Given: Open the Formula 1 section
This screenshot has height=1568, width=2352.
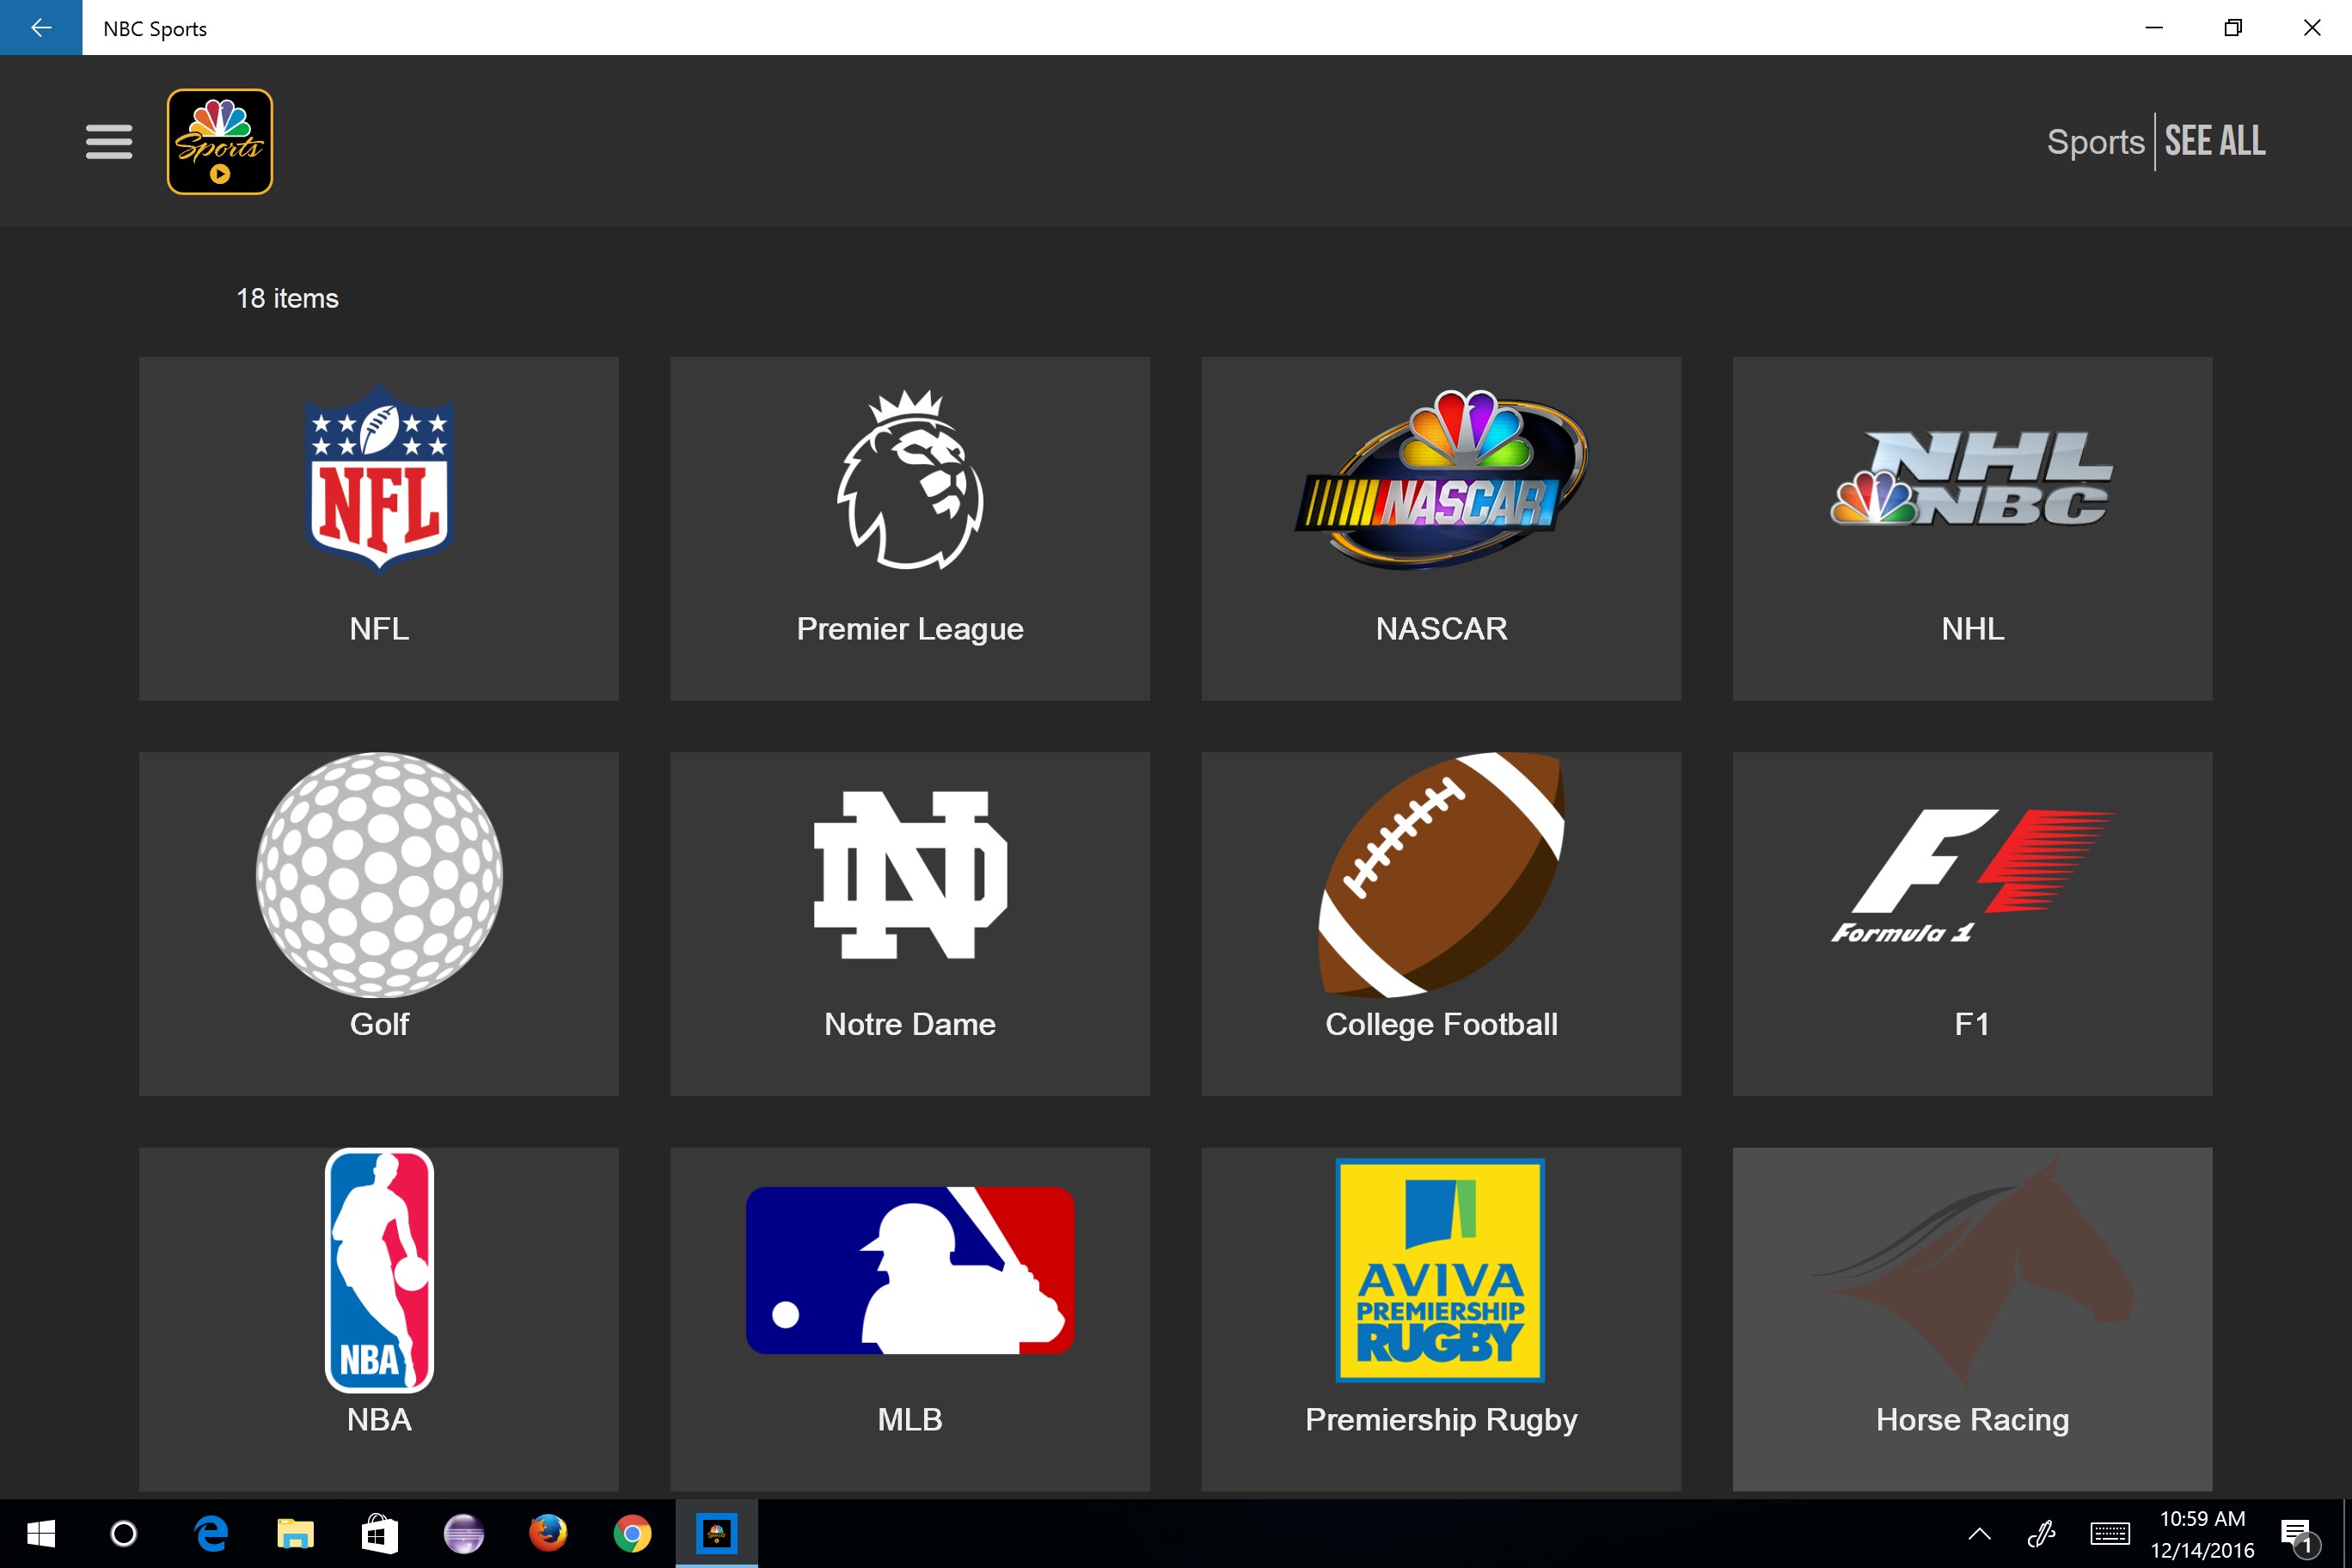Looking at the screenshot, I should click(1969, 892).
